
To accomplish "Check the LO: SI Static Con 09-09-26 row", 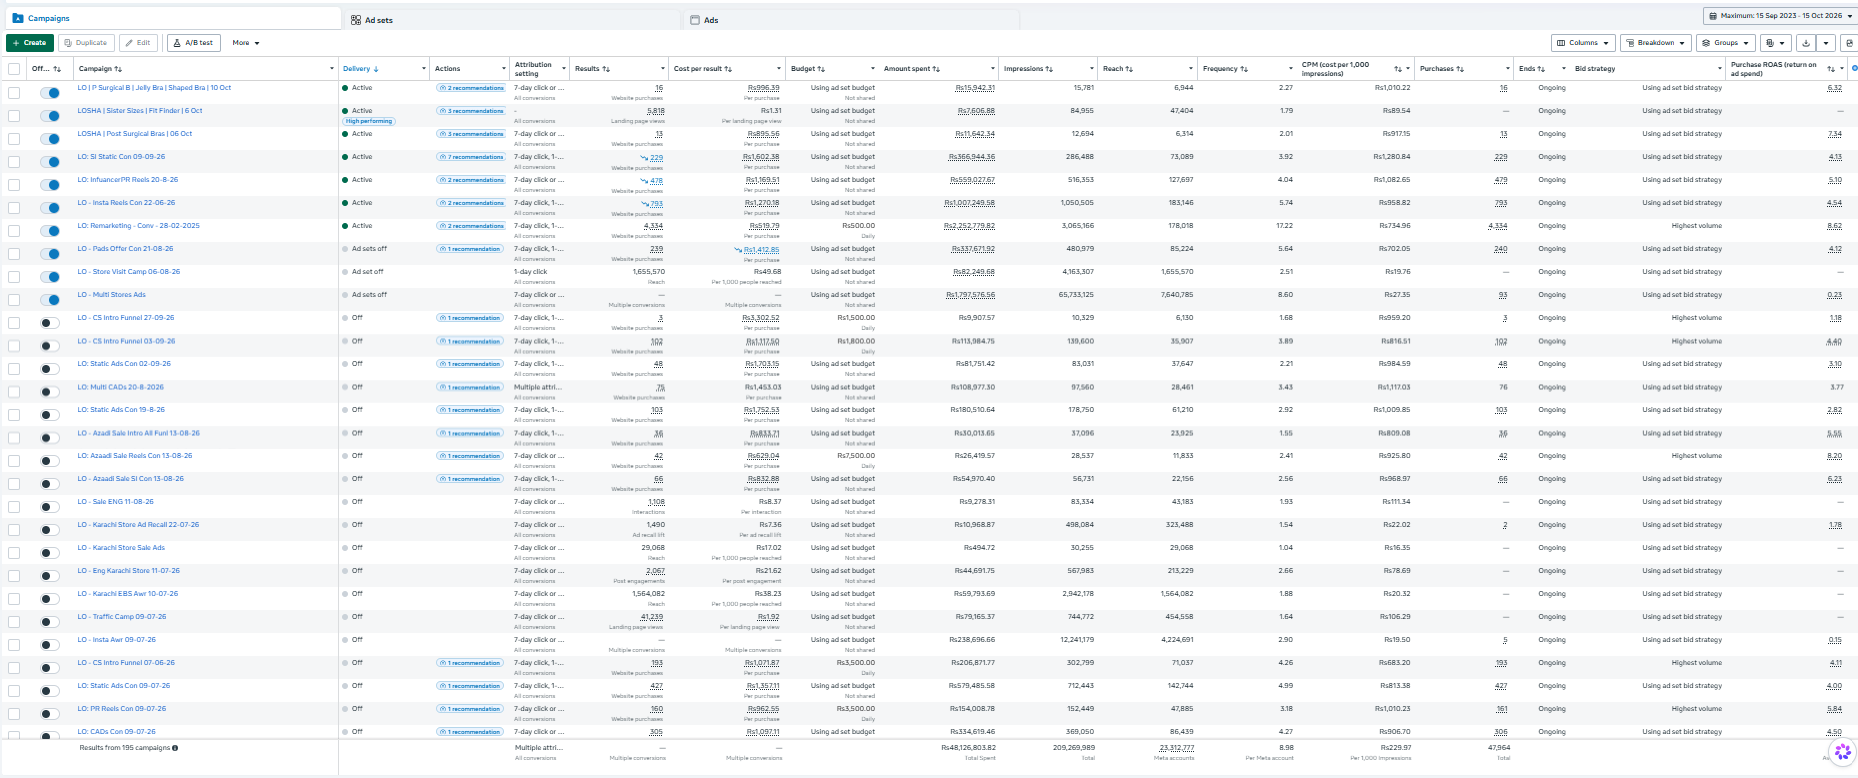I will click(x=14, y=162).
